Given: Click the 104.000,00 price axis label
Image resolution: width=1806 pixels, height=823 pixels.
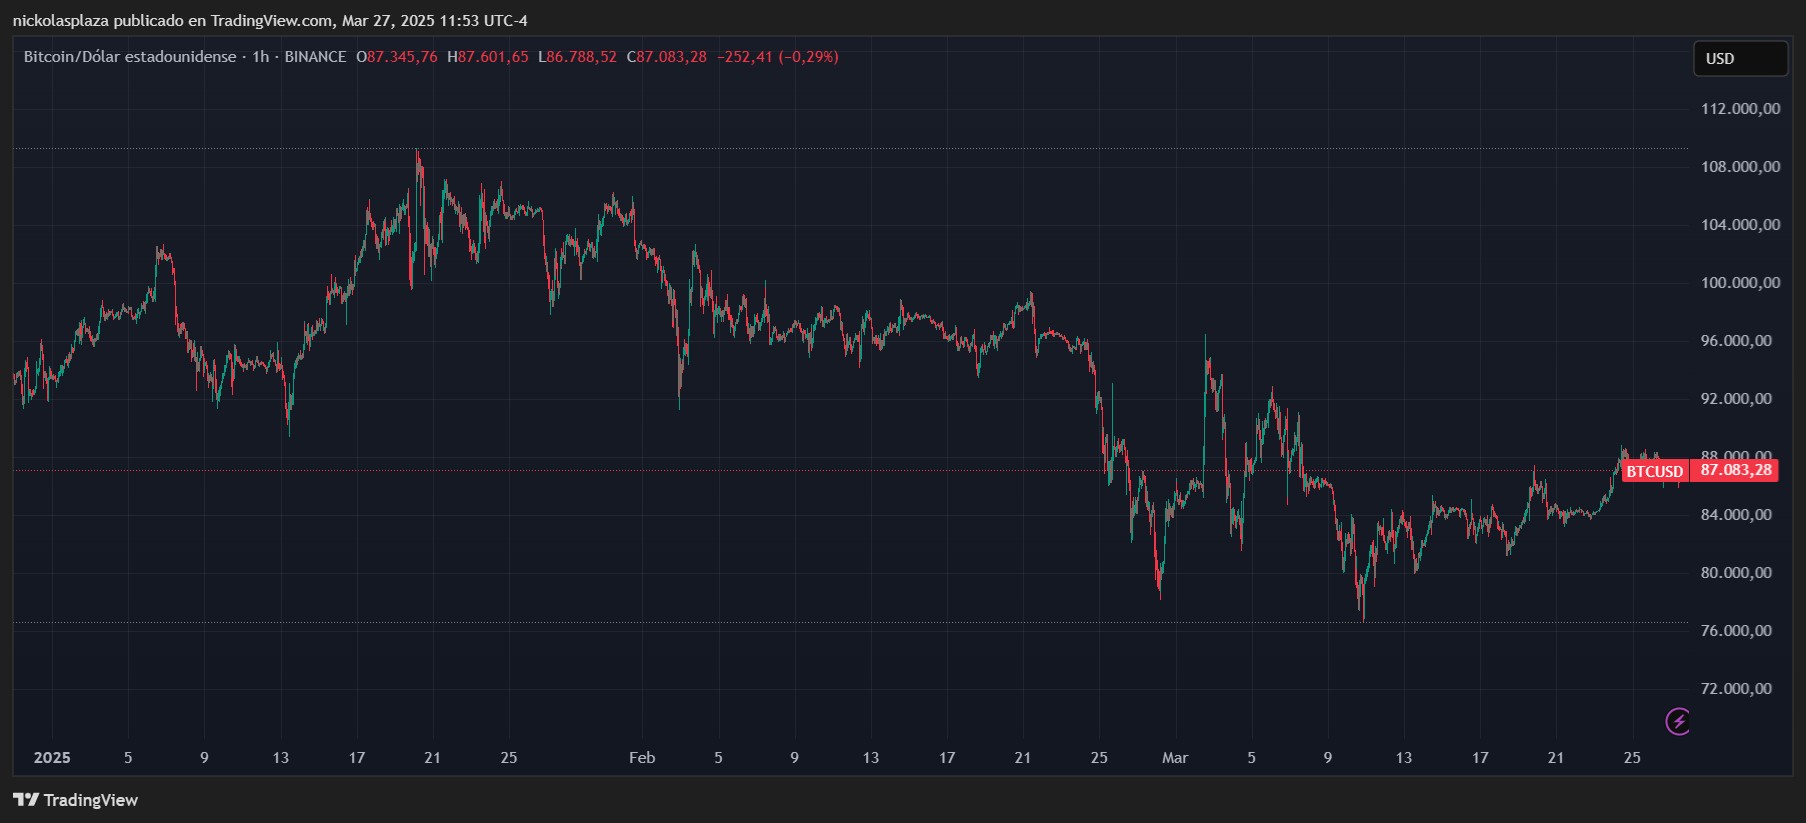Looking at the screenshot, I should click(x=1740, y=225).
